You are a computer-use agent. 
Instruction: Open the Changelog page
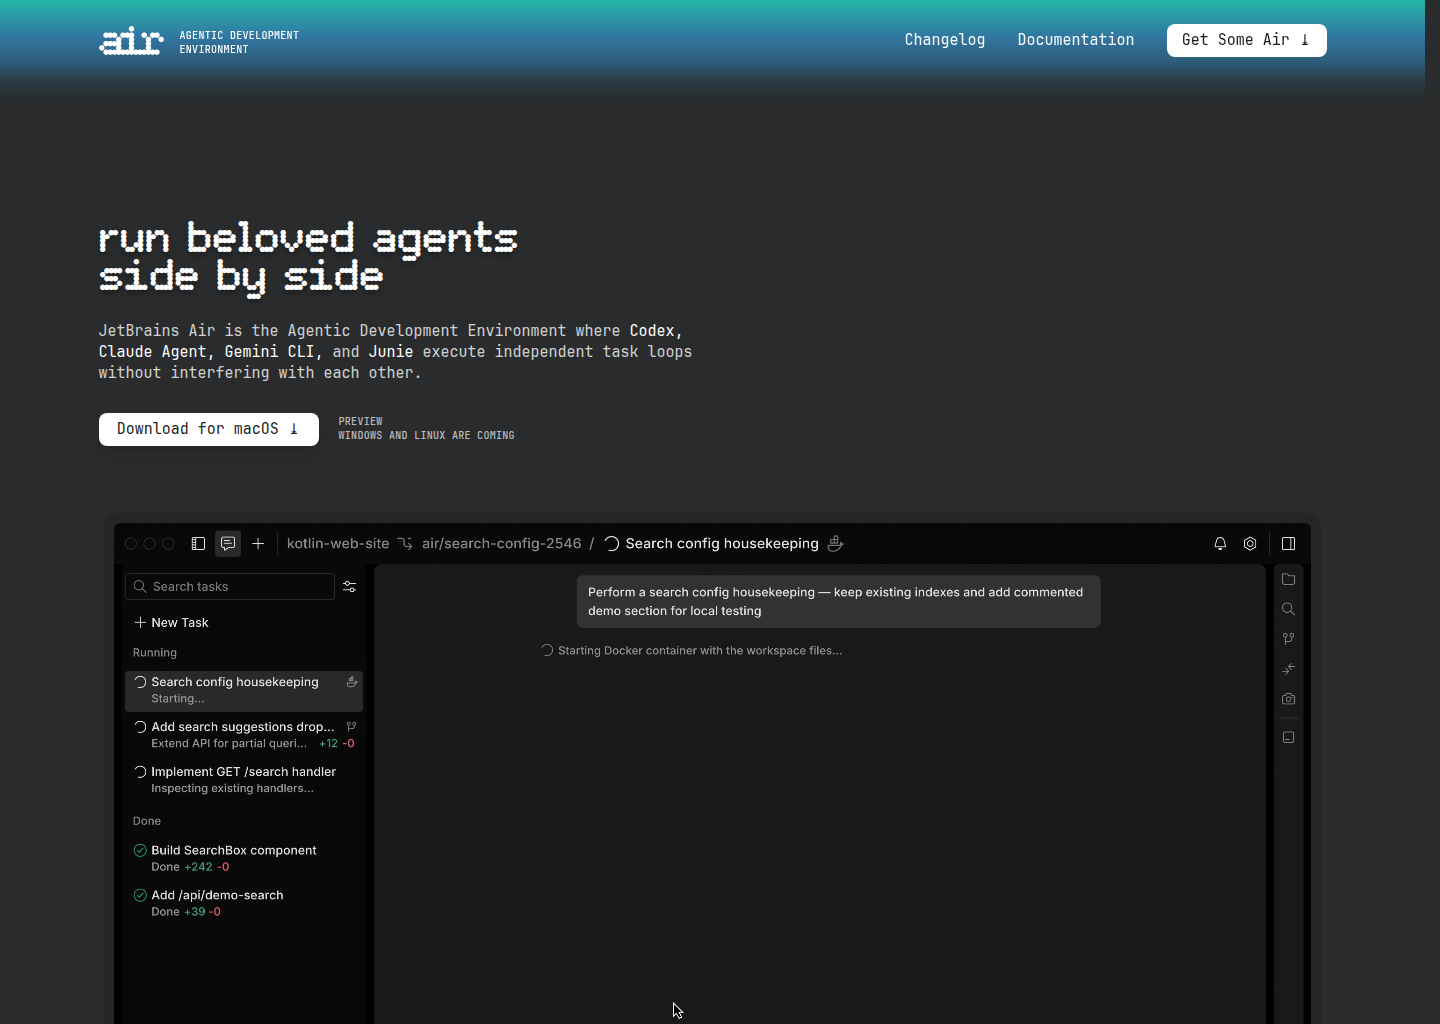tap(945, 40)
